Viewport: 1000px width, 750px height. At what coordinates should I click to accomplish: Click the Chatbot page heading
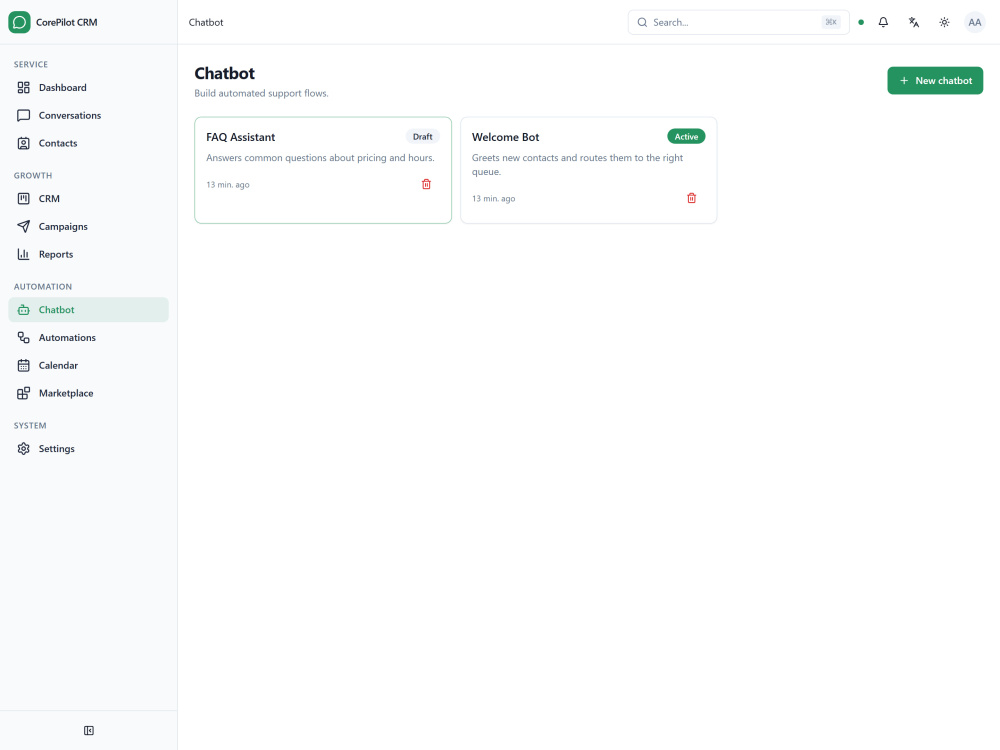(224, 73)
